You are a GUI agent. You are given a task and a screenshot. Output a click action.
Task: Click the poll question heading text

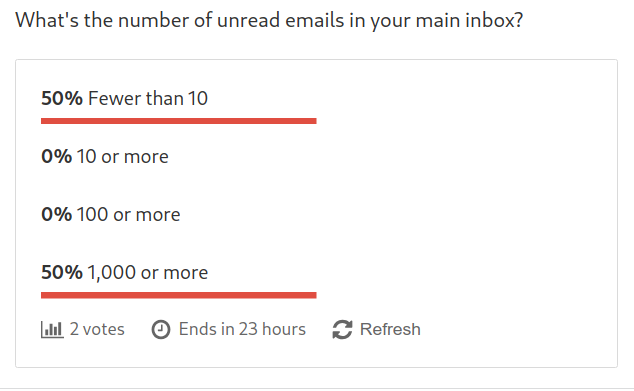pos(269,20)
